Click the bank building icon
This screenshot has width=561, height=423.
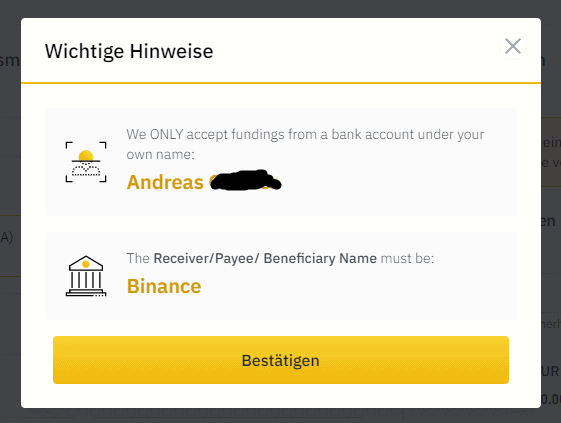[x=86, y=276]
